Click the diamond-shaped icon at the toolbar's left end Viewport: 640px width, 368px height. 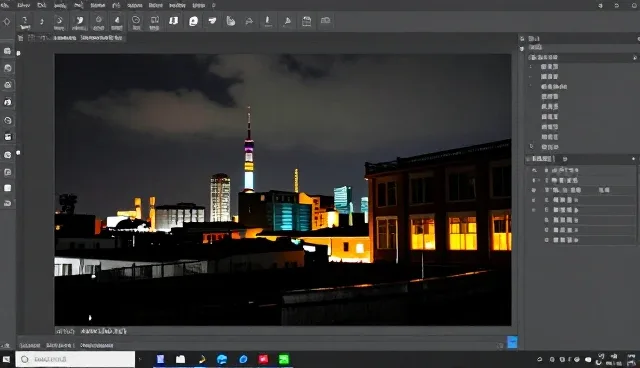tap(7, 22)
